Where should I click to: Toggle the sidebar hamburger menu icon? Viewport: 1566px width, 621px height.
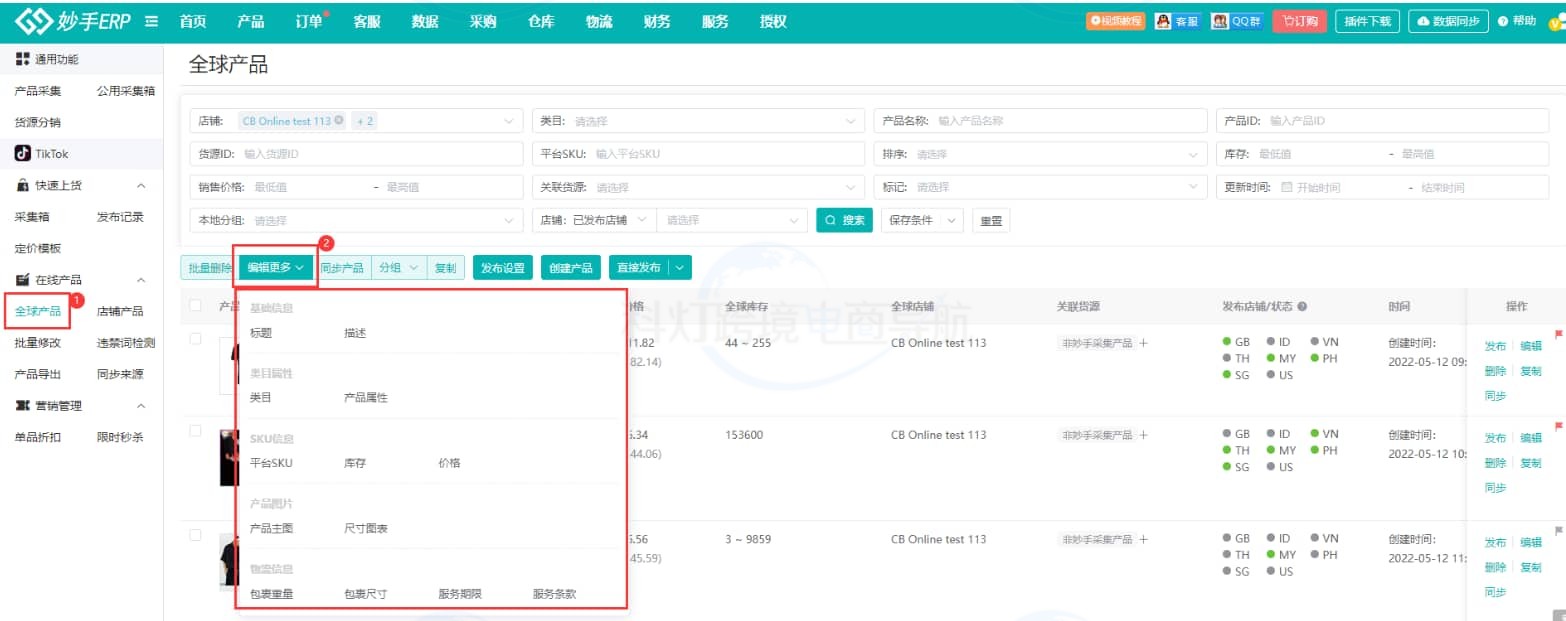pyautogui.click(x=152, y=21)
